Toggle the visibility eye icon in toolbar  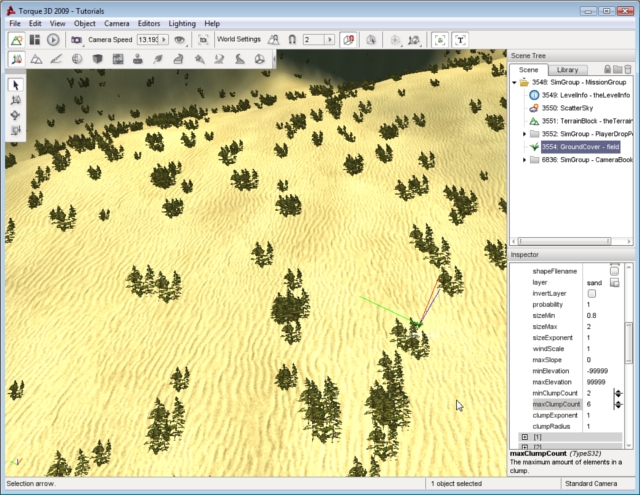pos(180,40)
